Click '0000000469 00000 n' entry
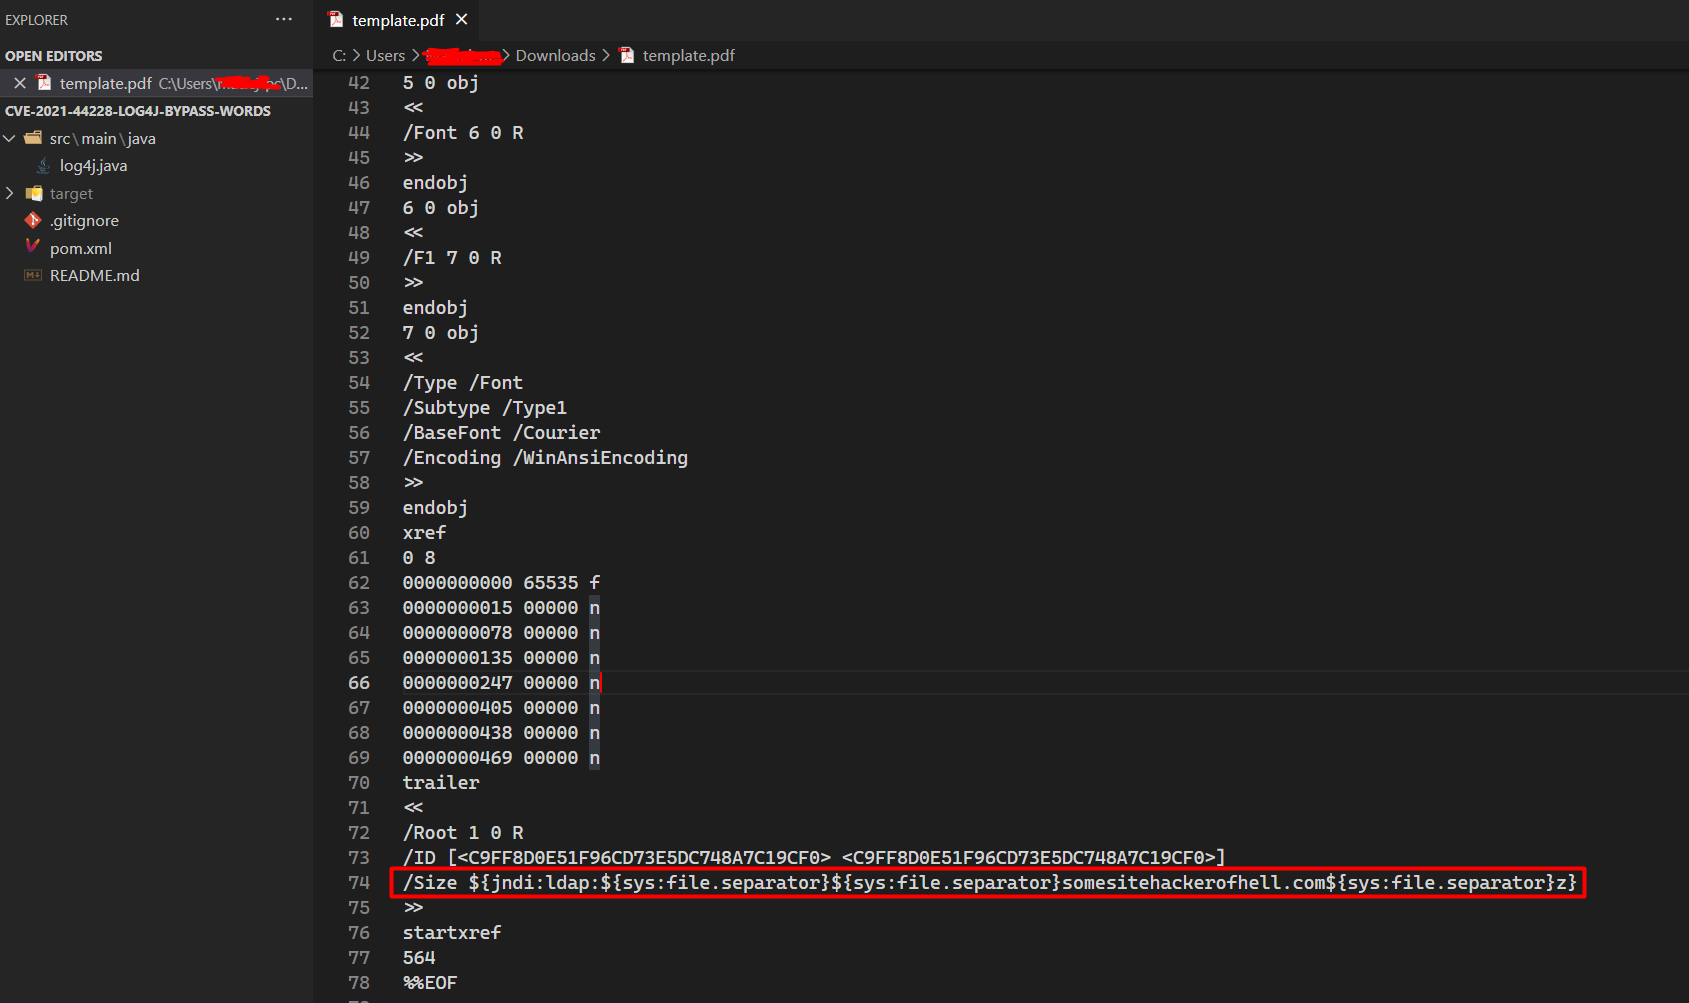The height and width of the screenshot is (1003, 1689). tap(501, 758)
